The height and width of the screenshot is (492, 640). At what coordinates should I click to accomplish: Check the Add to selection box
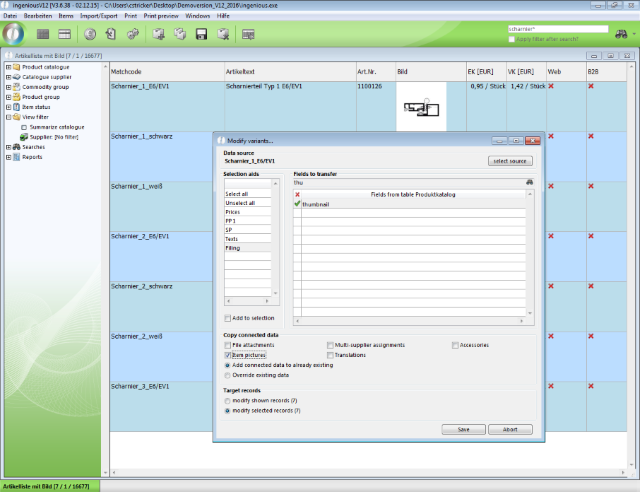pos(227,318)
